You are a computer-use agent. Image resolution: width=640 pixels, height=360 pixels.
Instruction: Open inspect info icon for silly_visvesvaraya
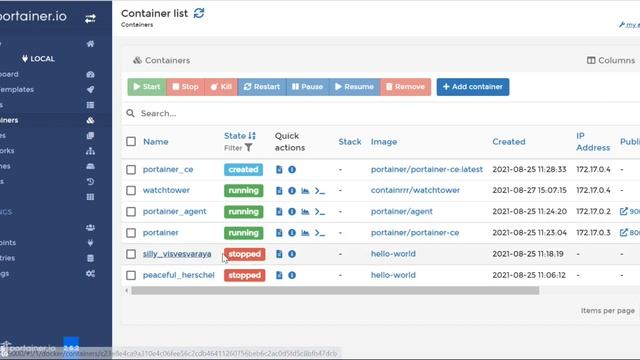pos(292,254)
